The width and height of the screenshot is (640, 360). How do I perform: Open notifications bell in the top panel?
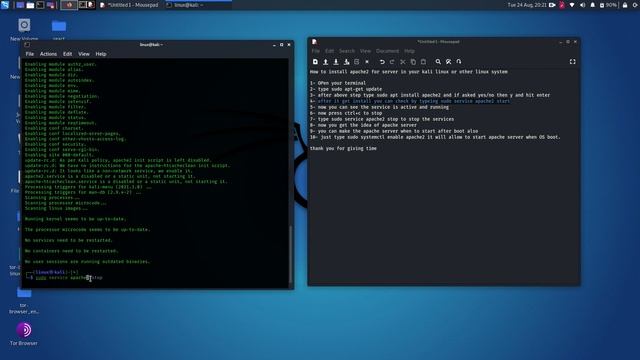(593, 5)
